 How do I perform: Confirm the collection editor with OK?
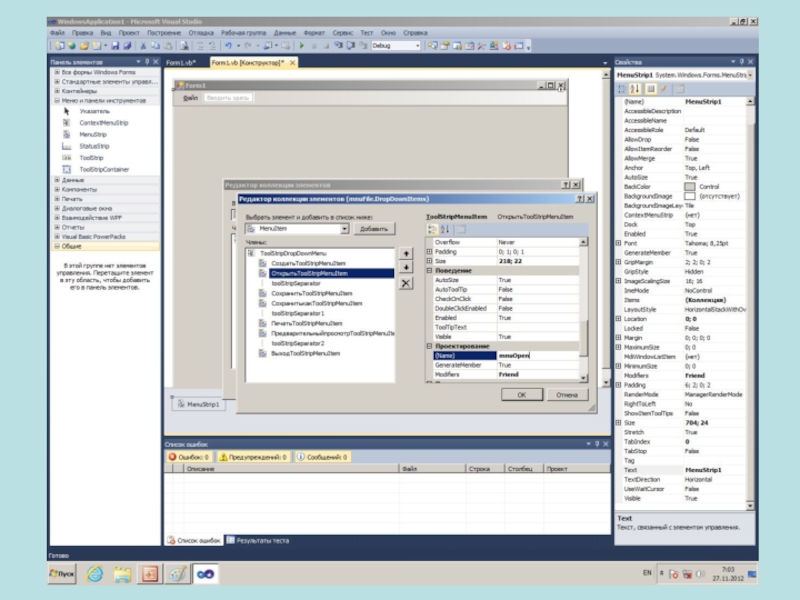[521, 394]
